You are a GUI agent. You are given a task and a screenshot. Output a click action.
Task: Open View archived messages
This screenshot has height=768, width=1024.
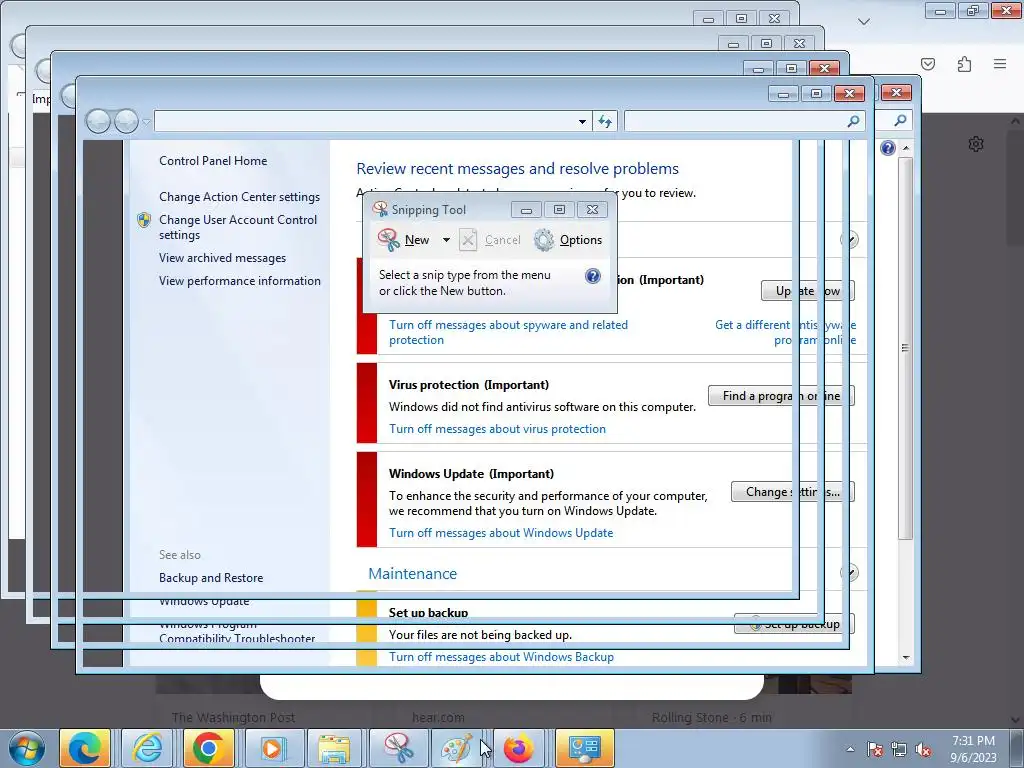point(222,258)
